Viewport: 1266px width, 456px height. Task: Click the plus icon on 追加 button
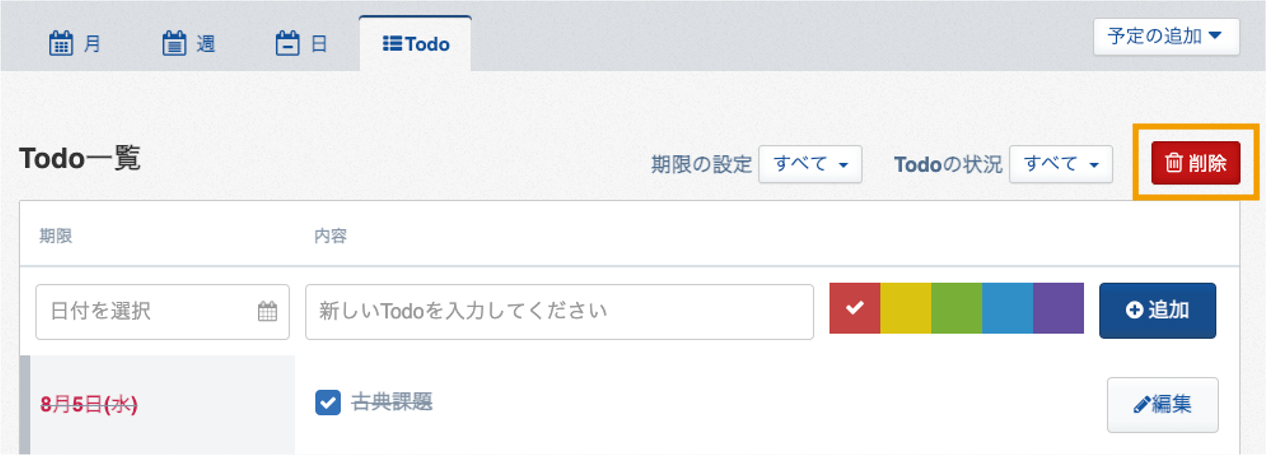pyautogui.click(x=1134, y=310)
